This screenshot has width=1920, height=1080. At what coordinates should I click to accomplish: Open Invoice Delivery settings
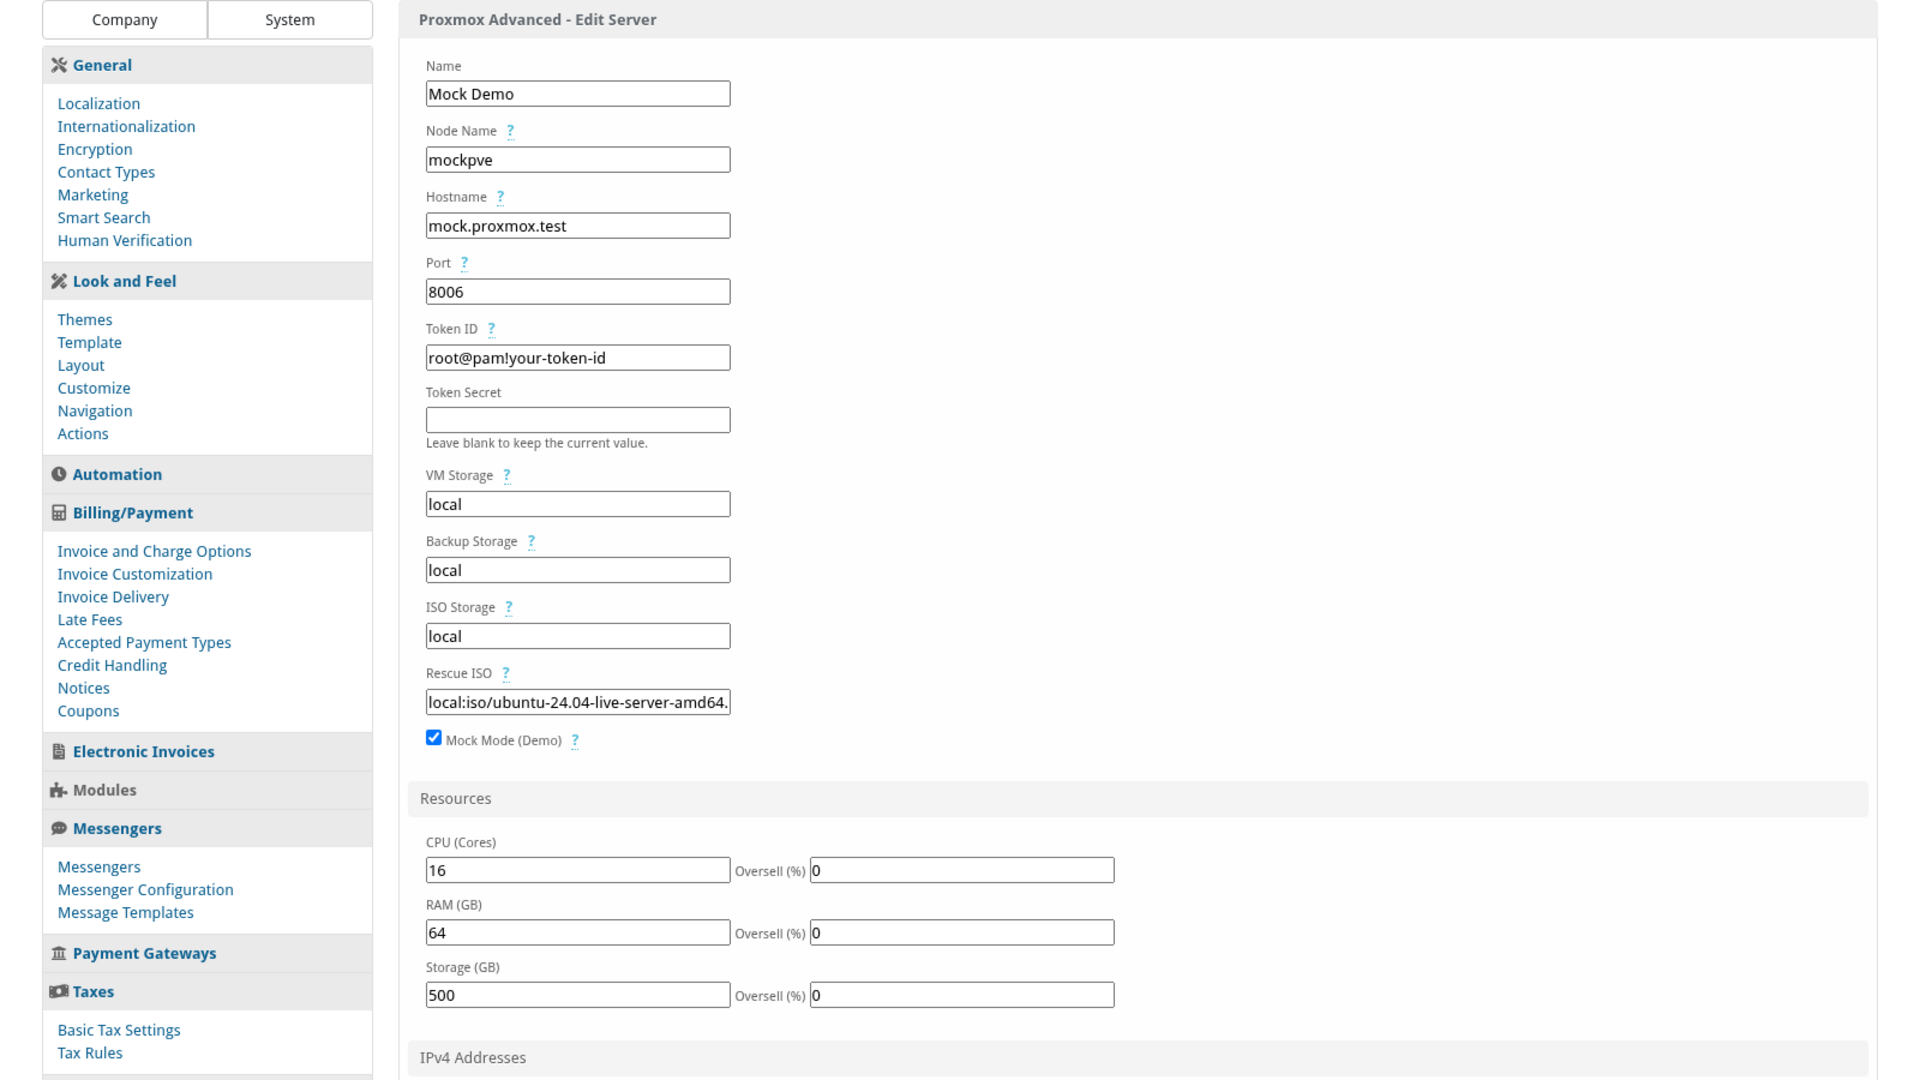coord(113,597)
